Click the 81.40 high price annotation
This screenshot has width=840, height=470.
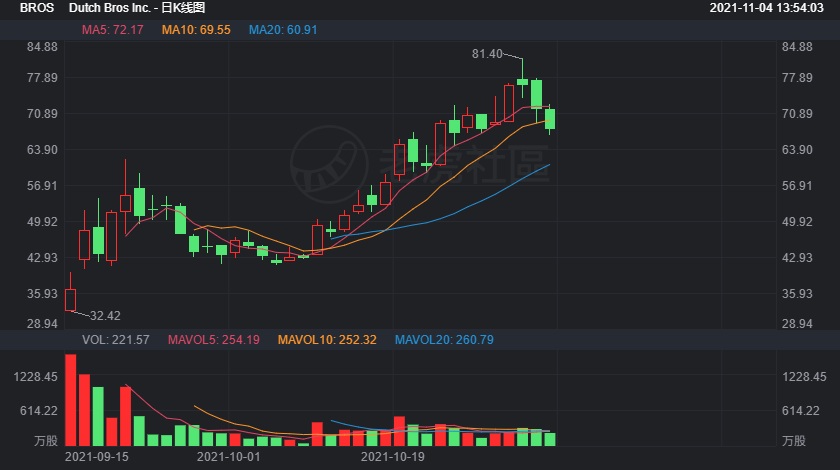click(x=487, y=54)
